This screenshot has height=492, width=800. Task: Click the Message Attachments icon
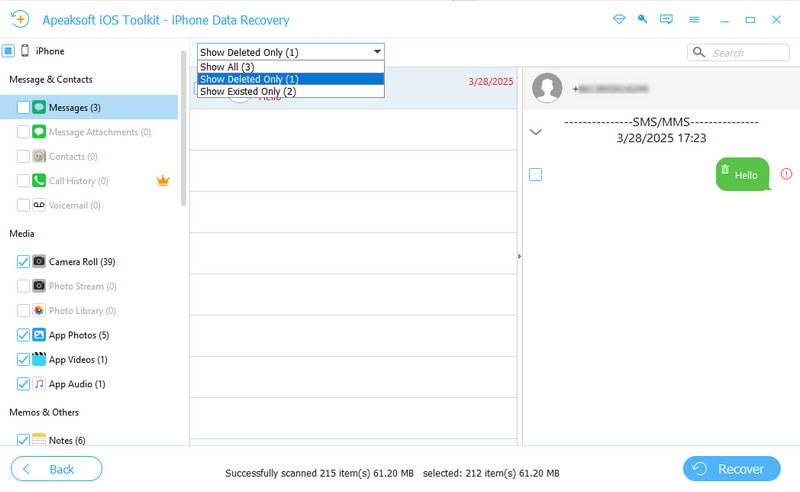(x=39, y=132)
